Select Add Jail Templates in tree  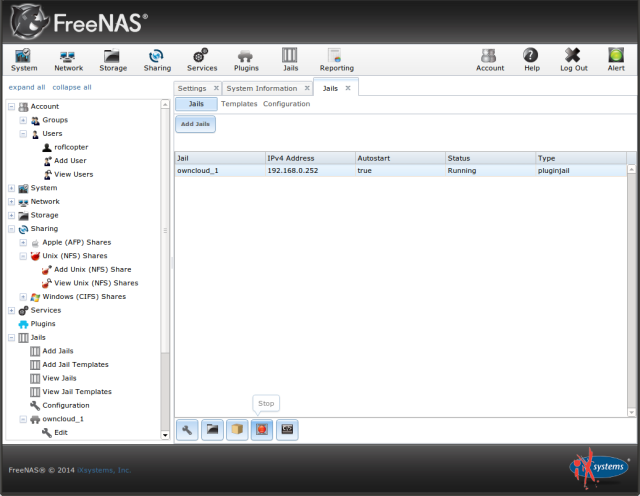[x=69, y=365]
